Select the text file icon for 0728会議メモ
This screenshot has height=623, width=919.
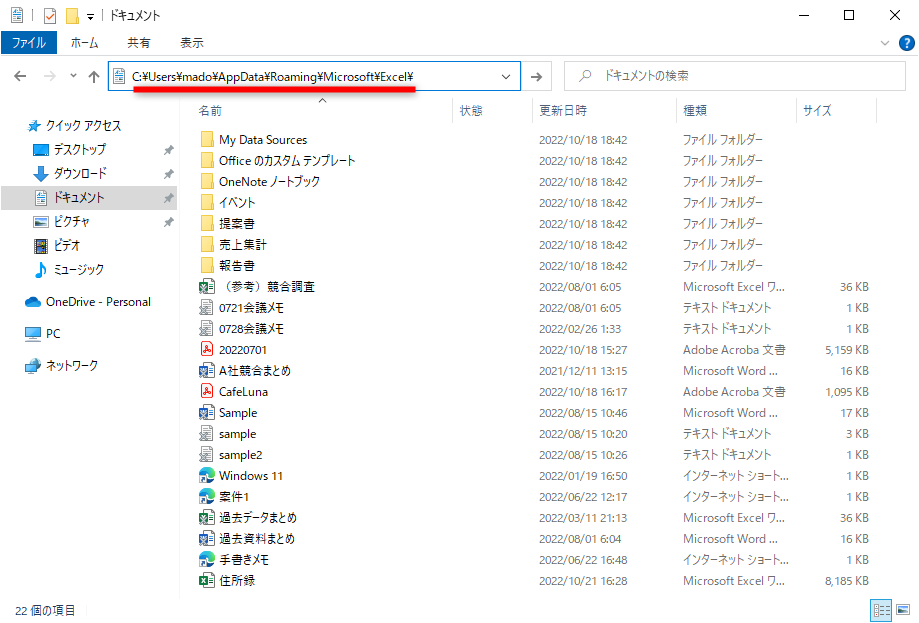point(206,329)
